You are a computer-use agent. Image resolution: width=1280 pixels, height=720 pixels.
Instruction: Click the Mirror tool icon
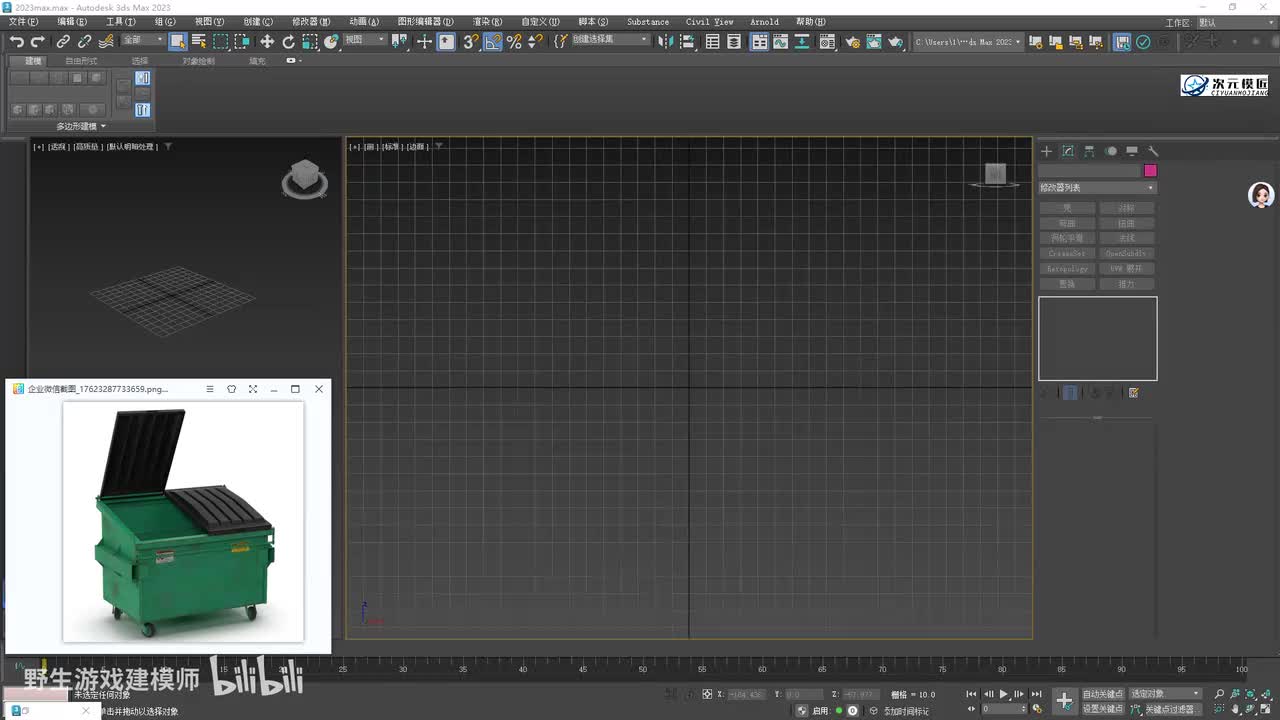point(665,41)
